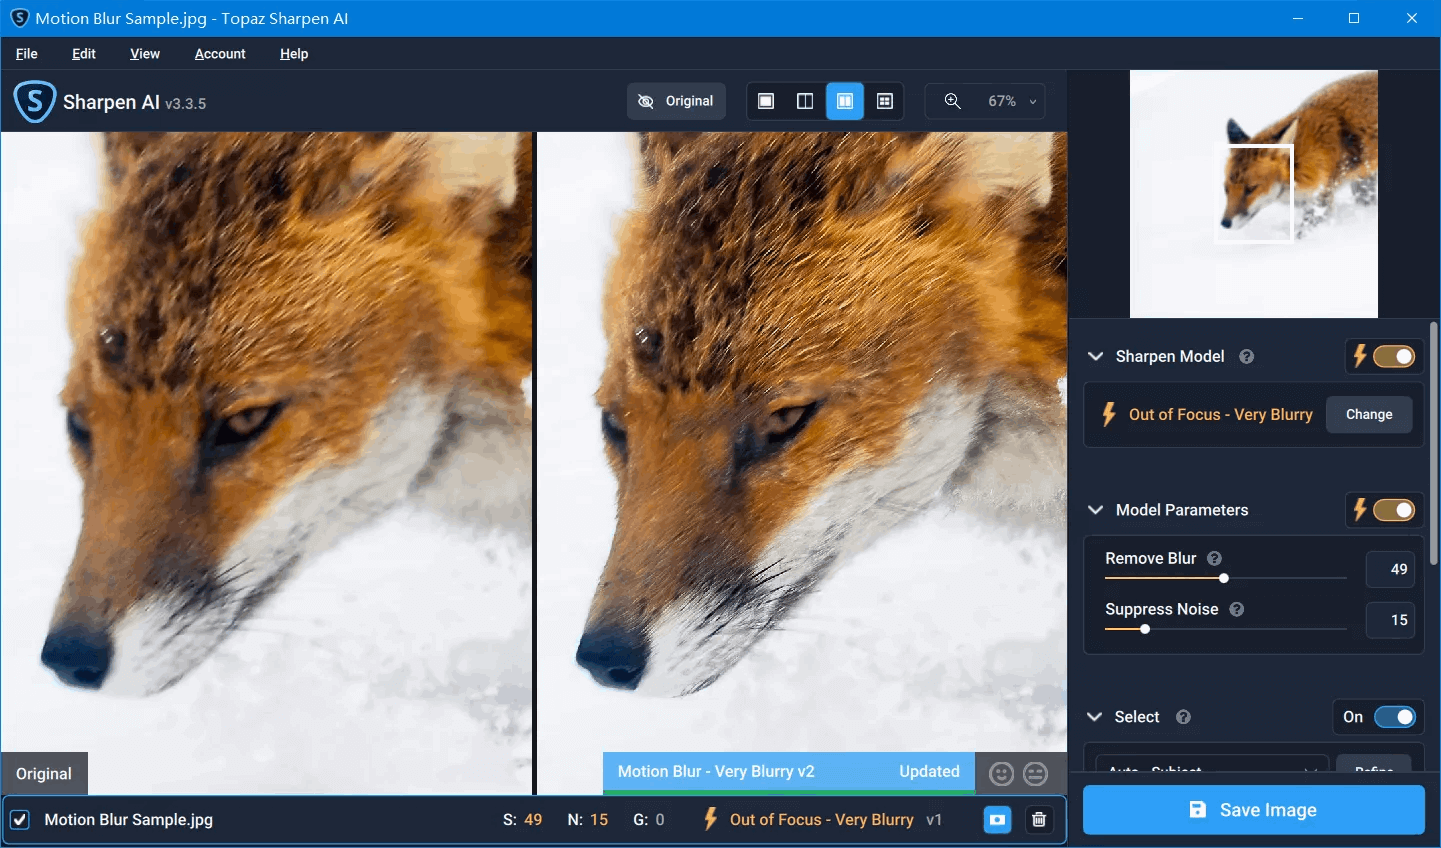The width and height of the screenshot is (1441, 848).
Task: Click the blue preview icon in bottom bar
Action: pos(997,819)
